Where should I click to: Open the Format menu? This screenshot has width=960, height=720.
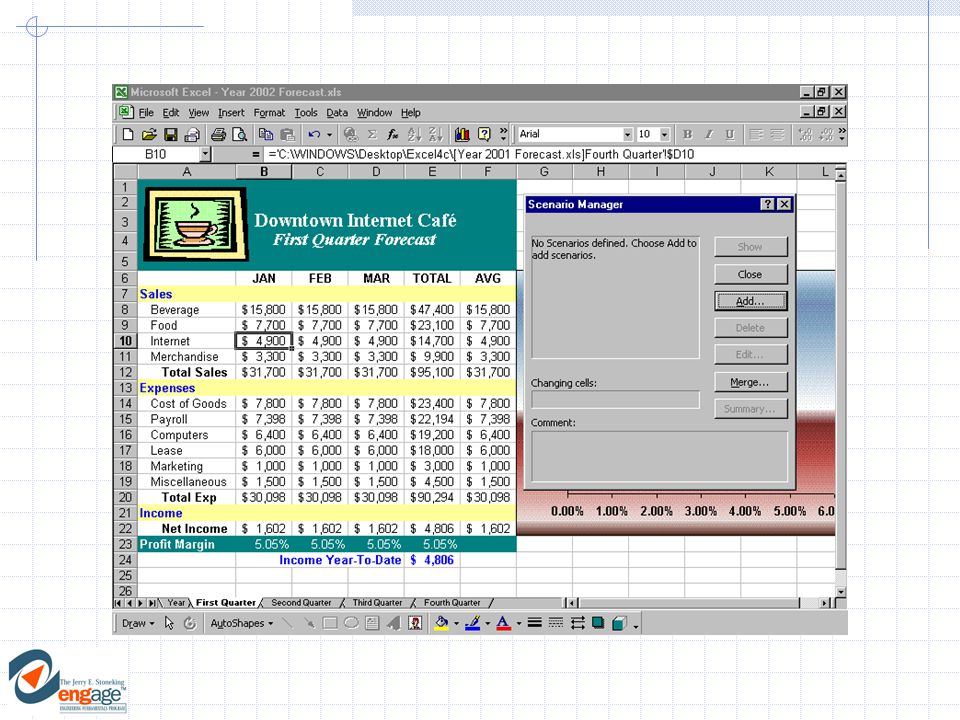(269, 113)
